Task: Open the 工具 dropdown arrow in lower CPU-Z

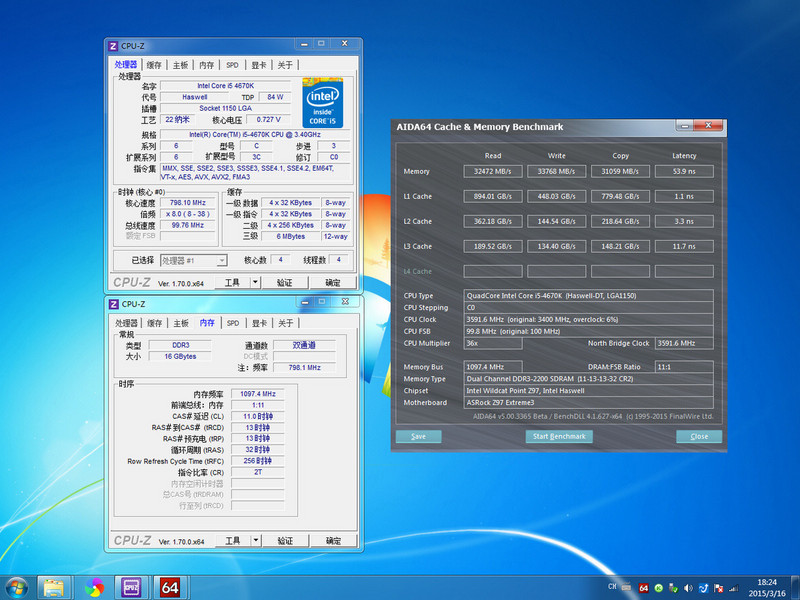Action: (x=255, y=541)
